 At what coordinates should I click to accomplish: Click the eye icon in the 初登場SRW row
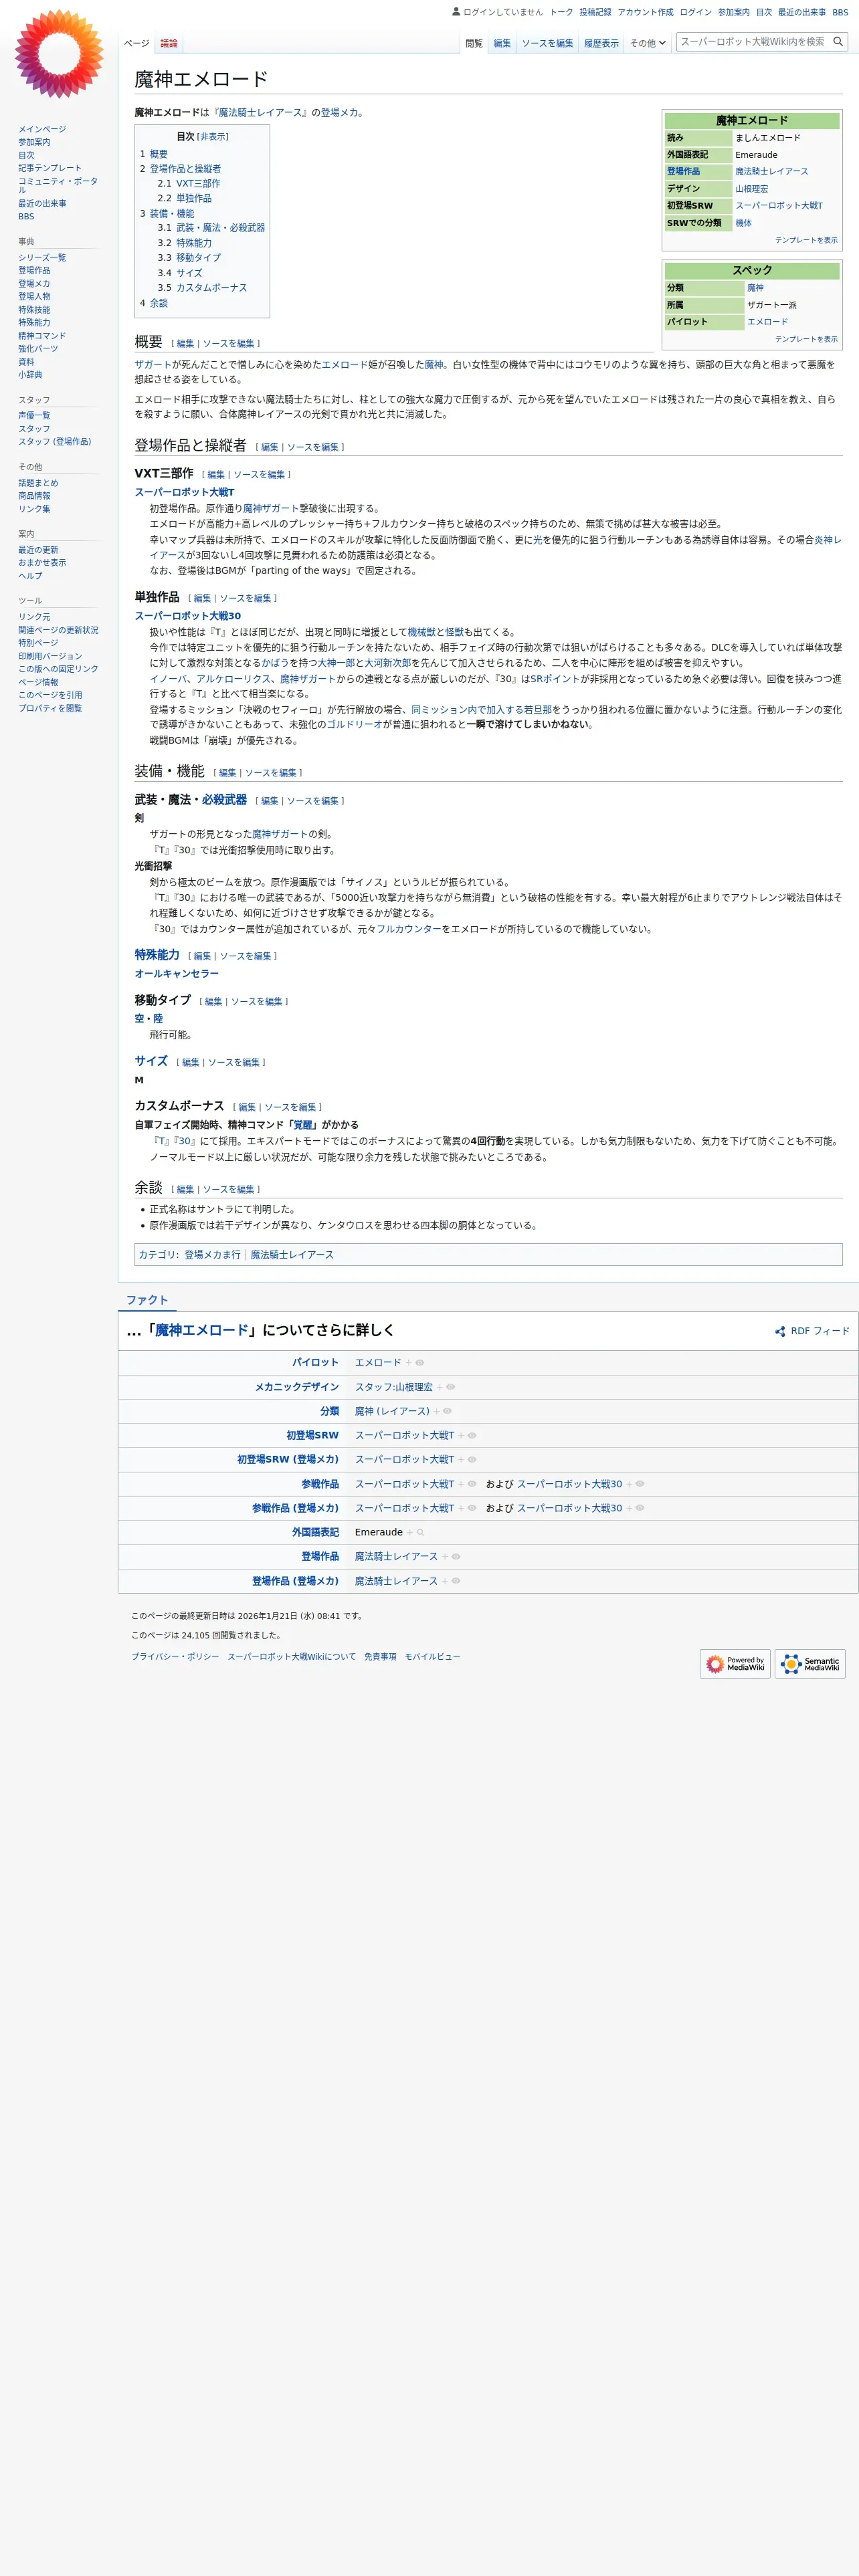point(472,1435)
